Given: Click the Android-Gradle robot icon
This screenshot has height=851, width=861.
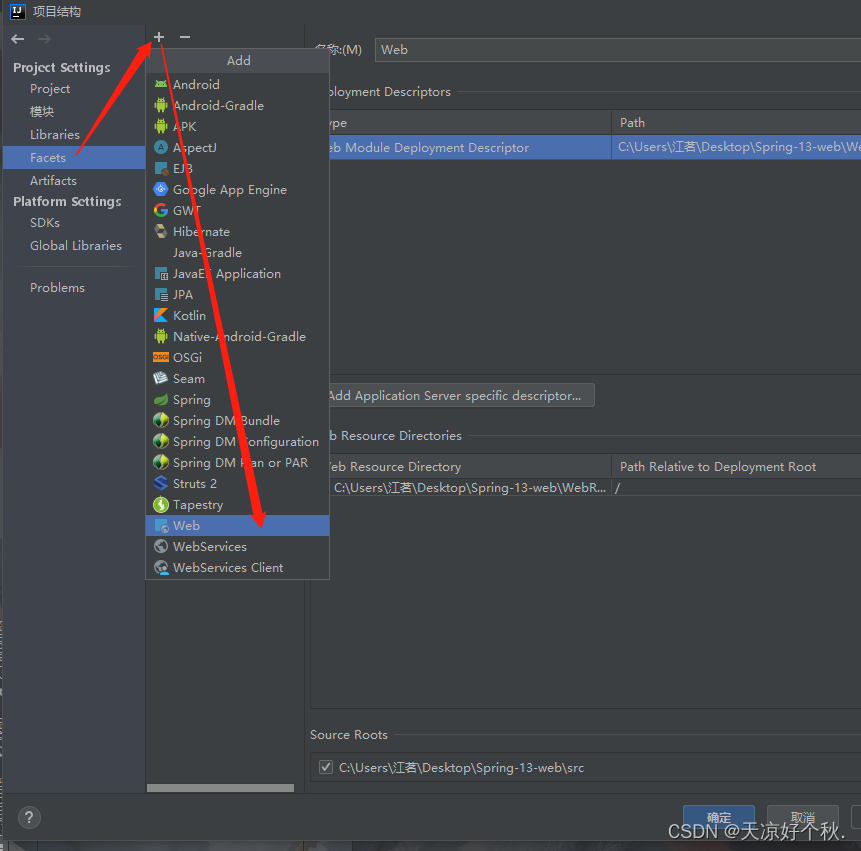Looking at the screenshot, I should pyautogui.click(x=161, y=105).
